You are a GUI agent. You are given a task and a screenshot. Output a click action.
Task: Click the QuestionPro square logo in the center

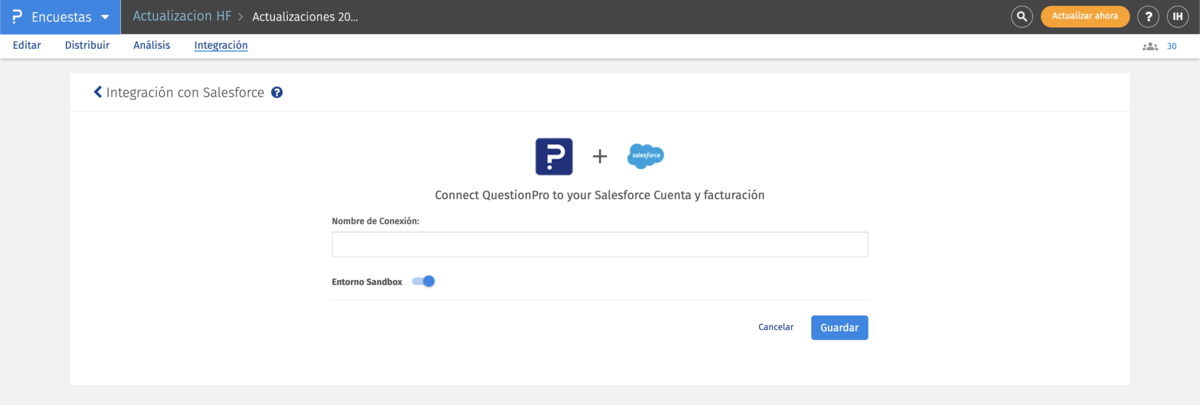554,157
